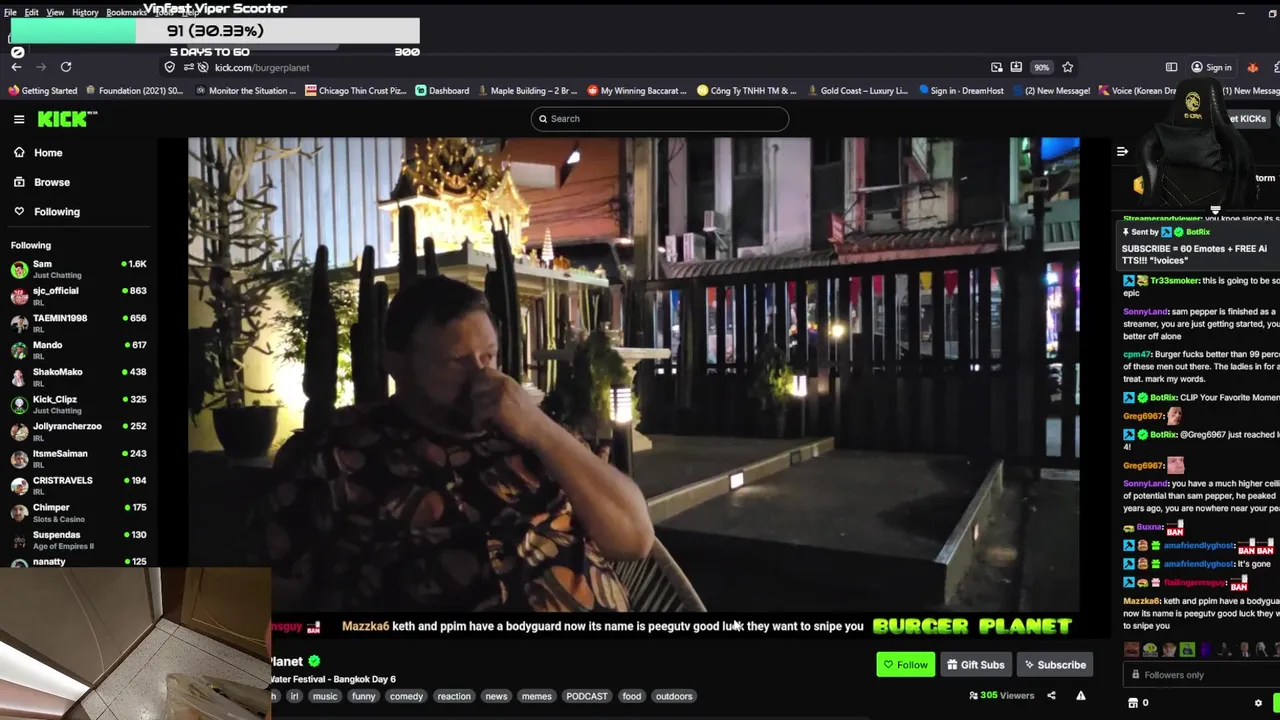Open the chat shop points icon
1280x720 pixels.
pyautogui.click(x=1133, y=703)
